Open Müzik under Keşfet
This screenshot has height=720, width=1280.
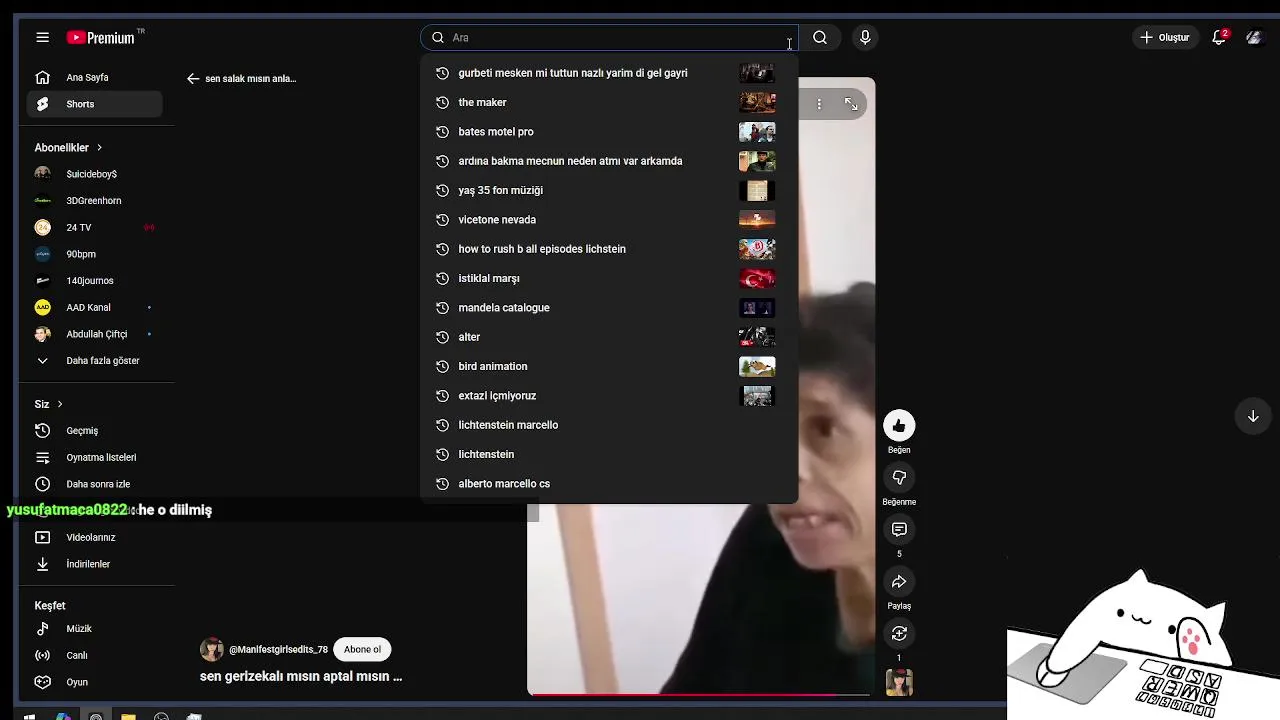tap(95, 628)
